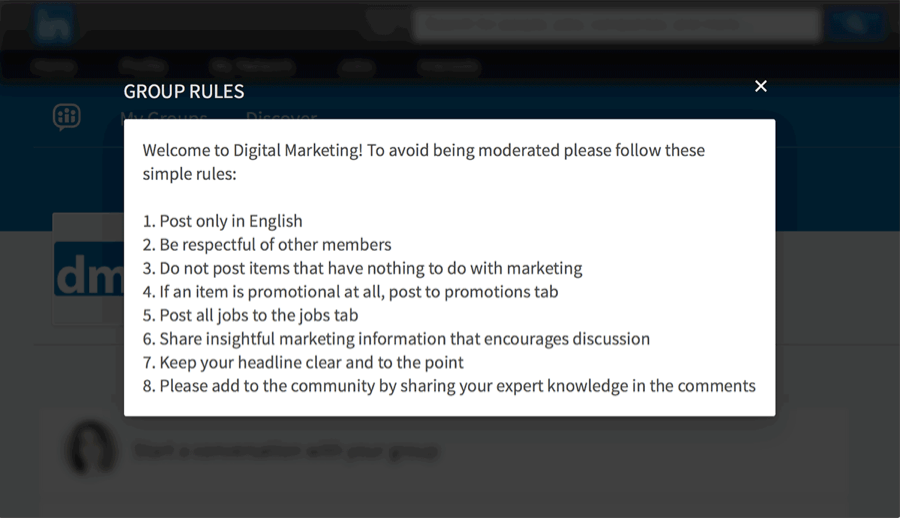Click the rule 'Post only in English'
The width and height of the screenshot is (900, 519).
click(x=223, y=221)
